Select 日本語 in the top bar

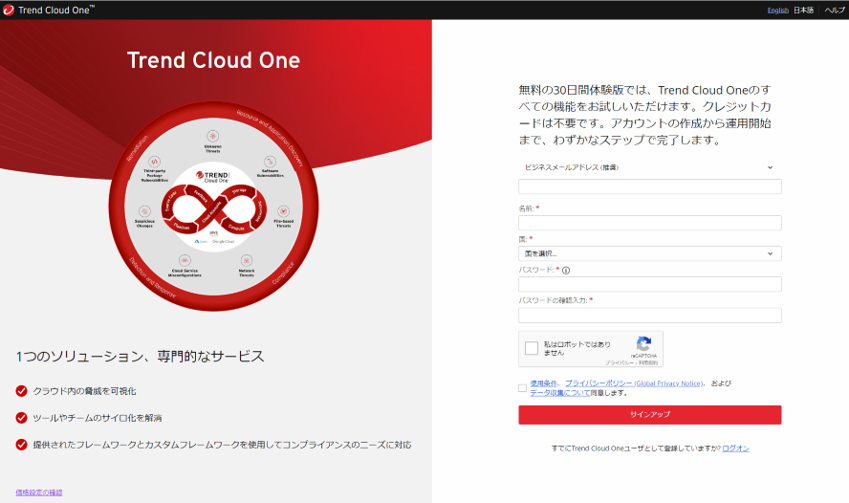[x=803, y=10]
